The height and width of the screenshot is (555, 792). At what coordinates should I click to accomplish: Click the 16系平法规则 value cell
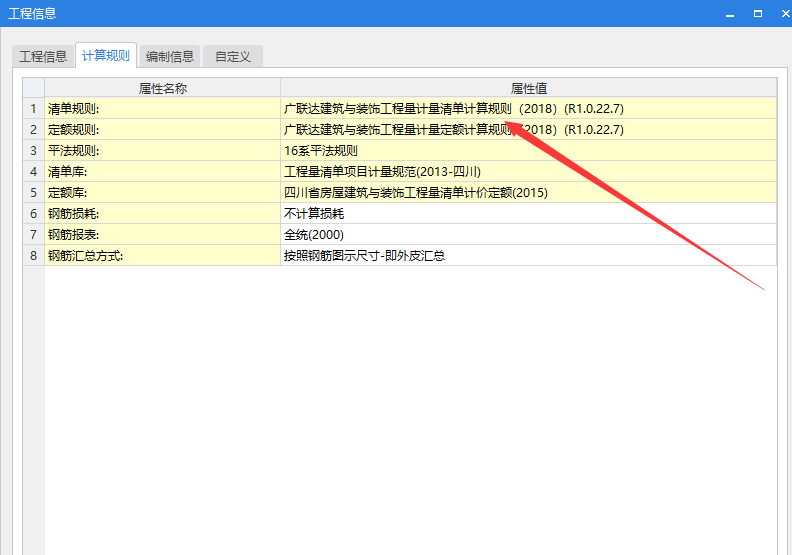click(x=528, y=150)
